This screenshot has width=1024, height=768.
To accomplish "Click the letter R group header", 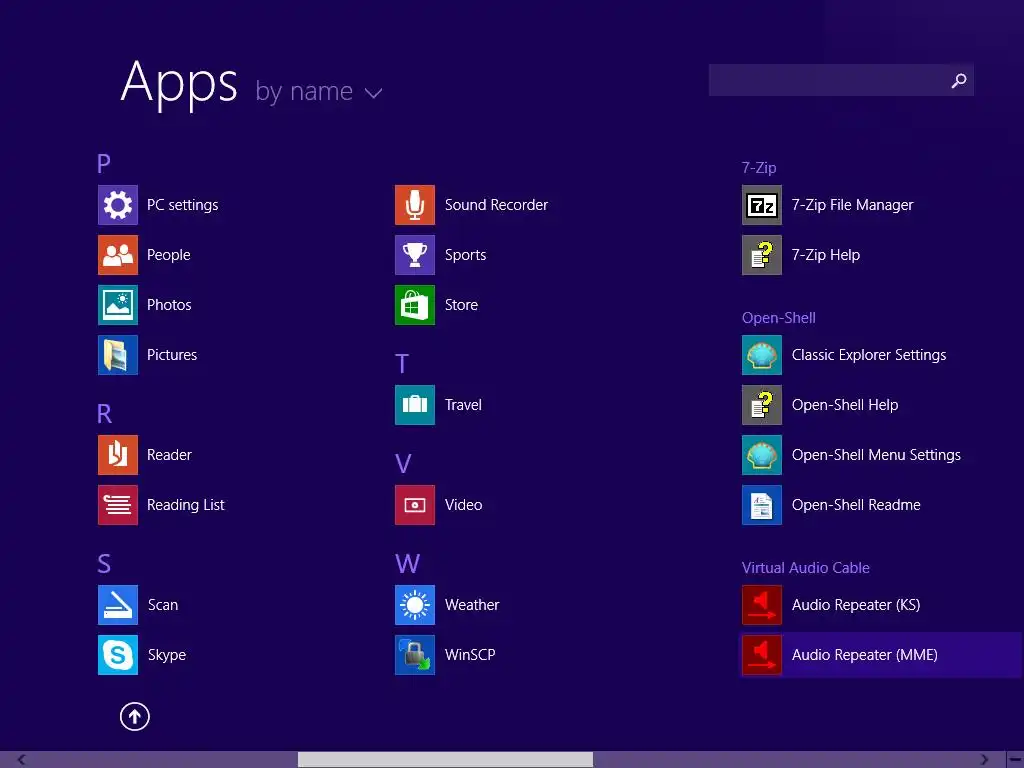I will tap(104, 413).
